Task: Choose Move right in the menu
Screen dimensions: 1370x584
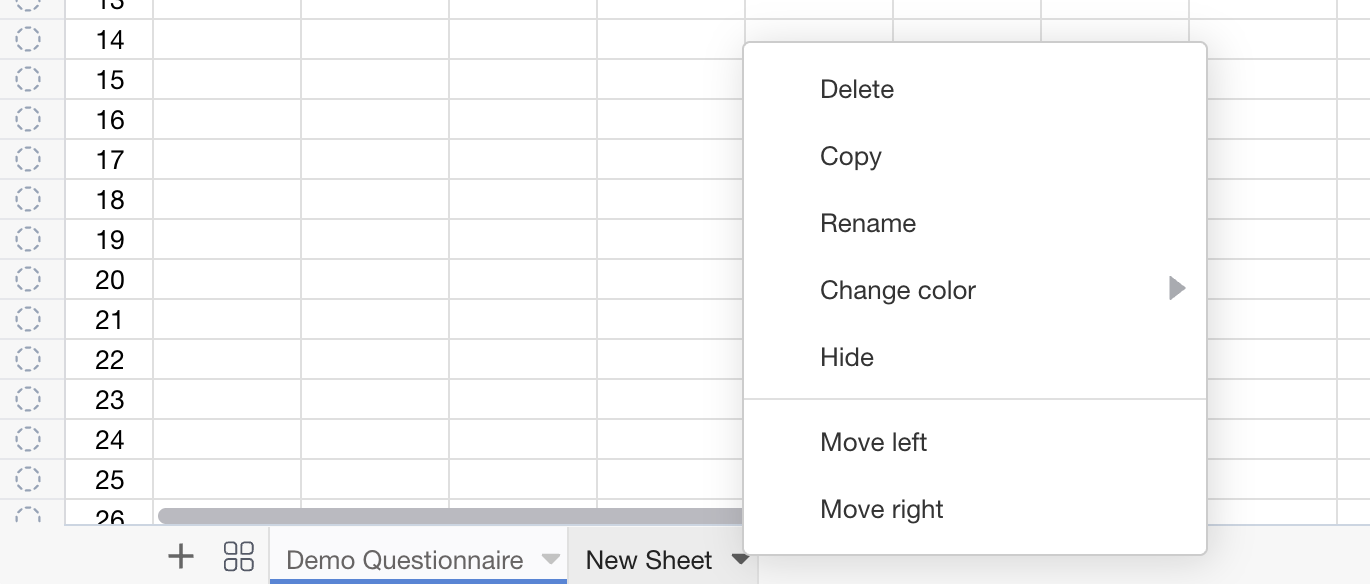Action: (x=881, y=509)
